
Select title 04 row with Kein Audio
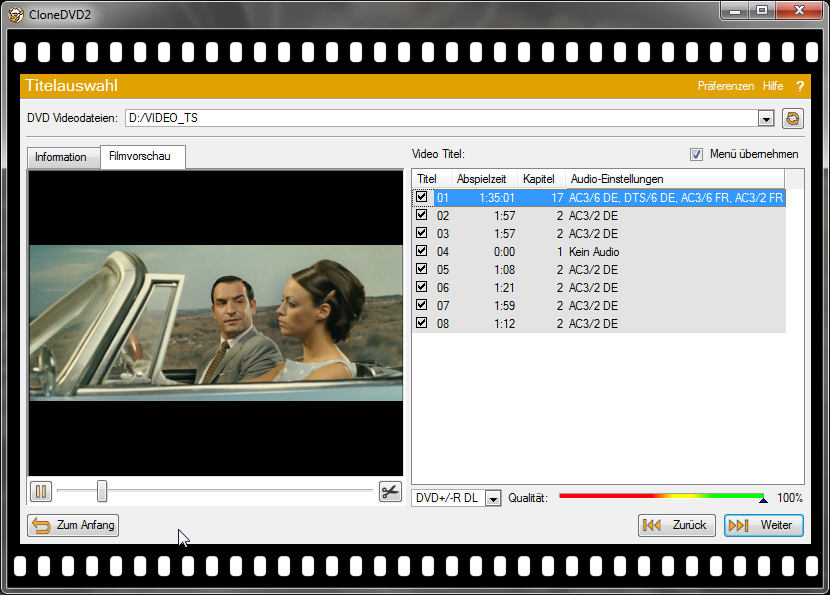point(599,252)
